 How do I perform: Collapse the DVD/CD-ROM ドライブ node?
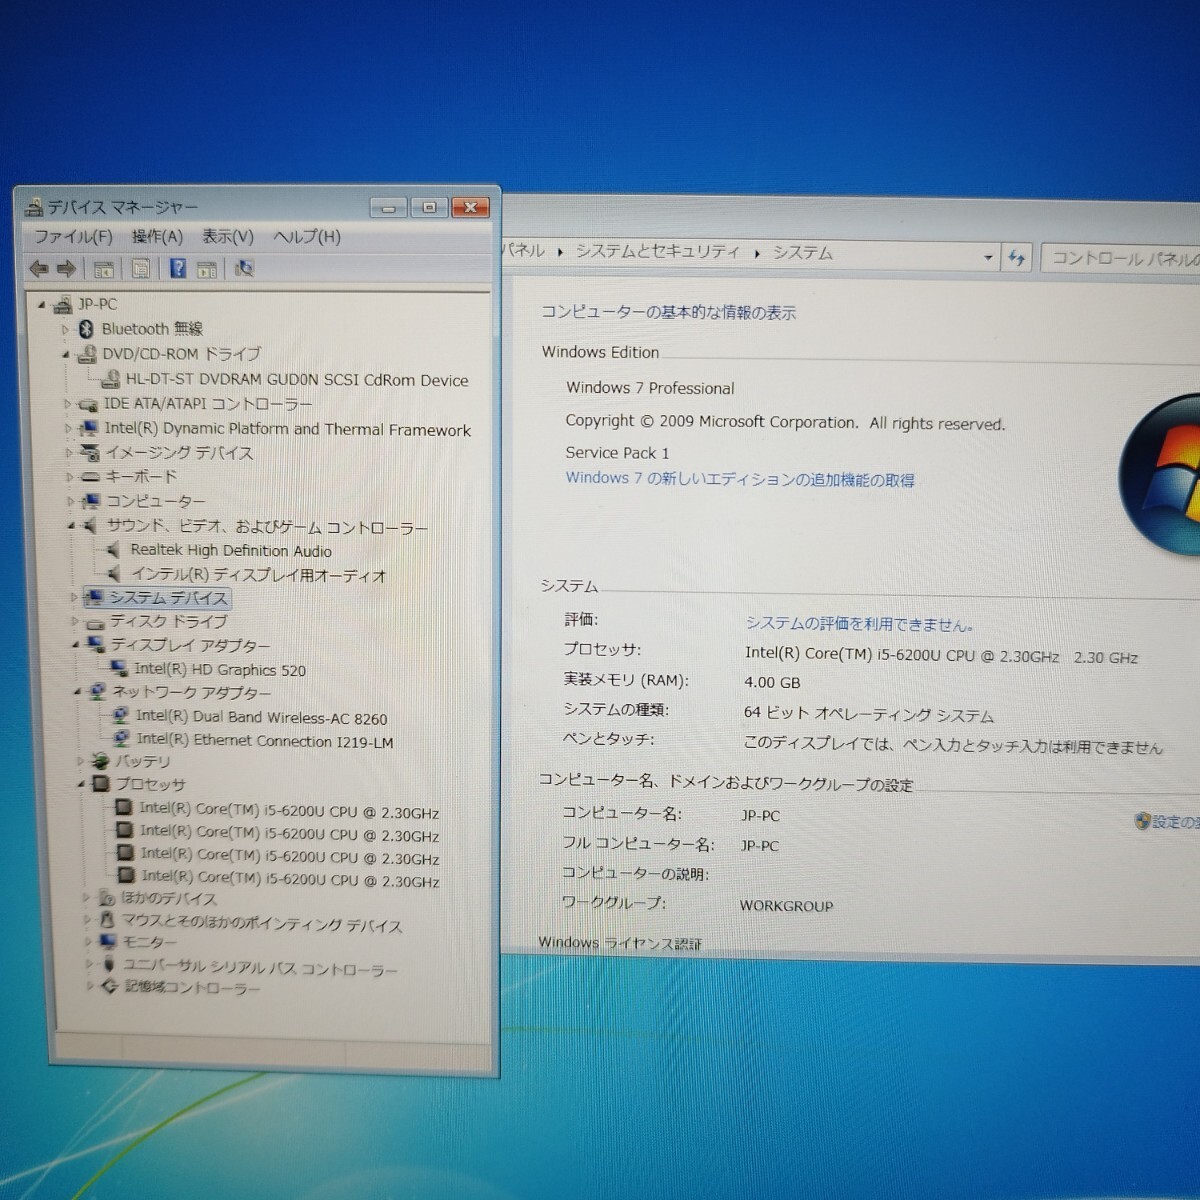click(66, 354)
